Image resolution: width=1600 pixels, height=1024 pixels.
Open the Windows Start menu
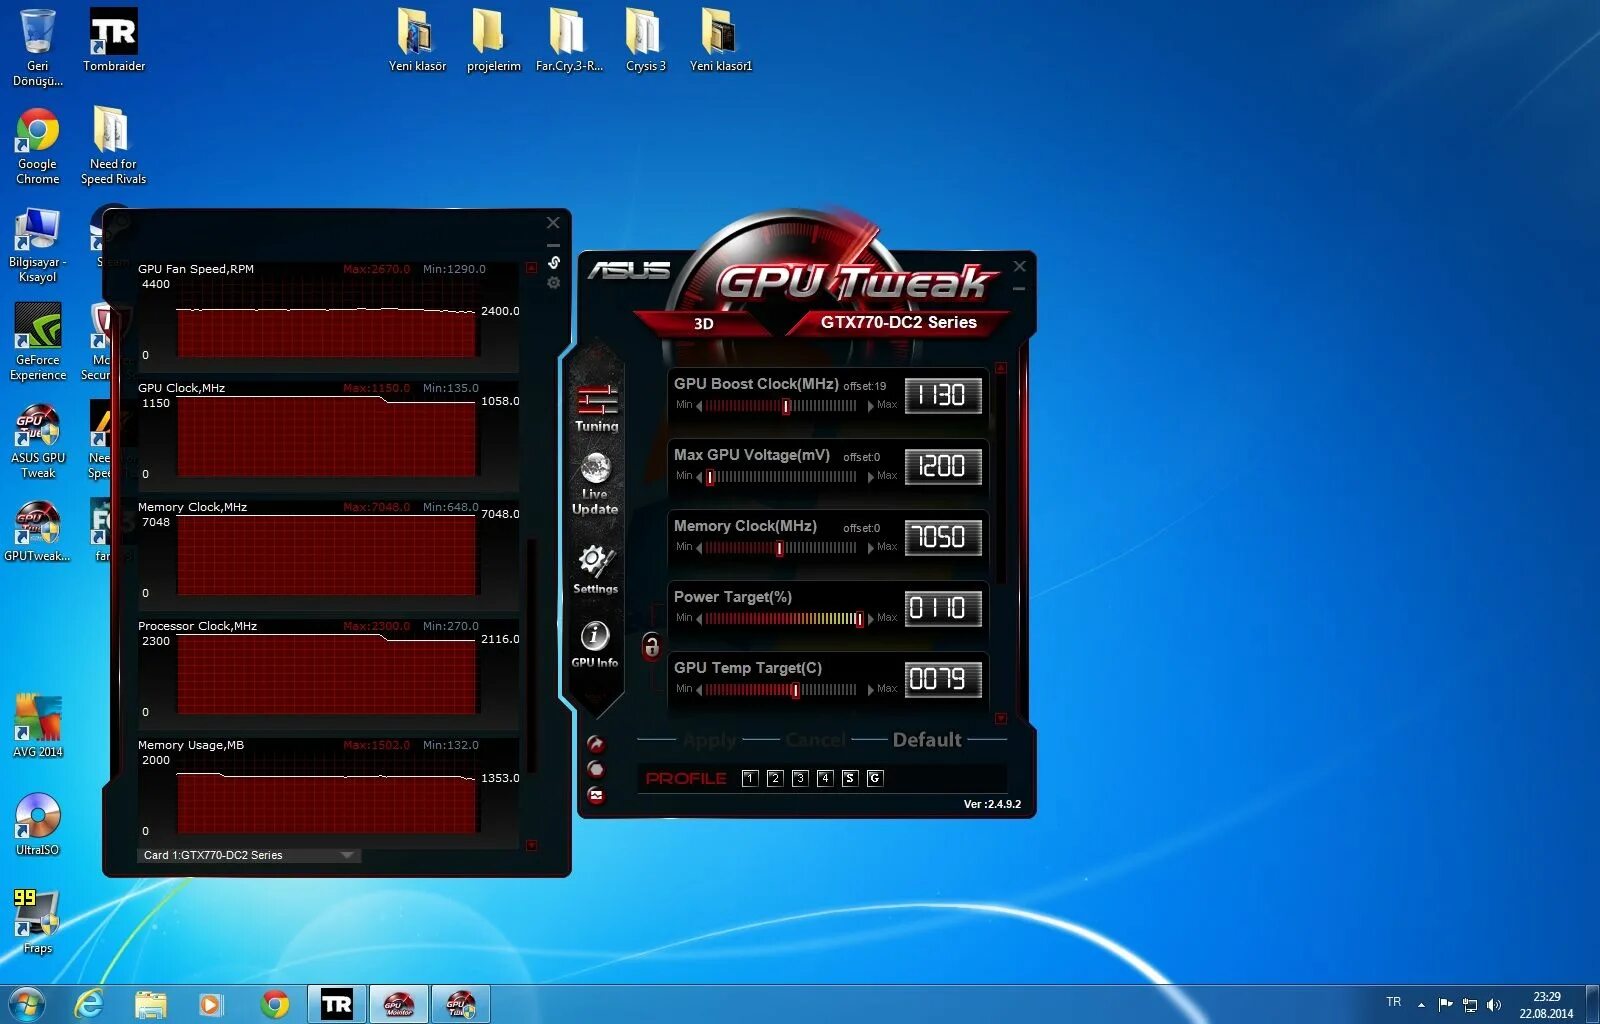pyautogui.click(x=26, y=1003)
